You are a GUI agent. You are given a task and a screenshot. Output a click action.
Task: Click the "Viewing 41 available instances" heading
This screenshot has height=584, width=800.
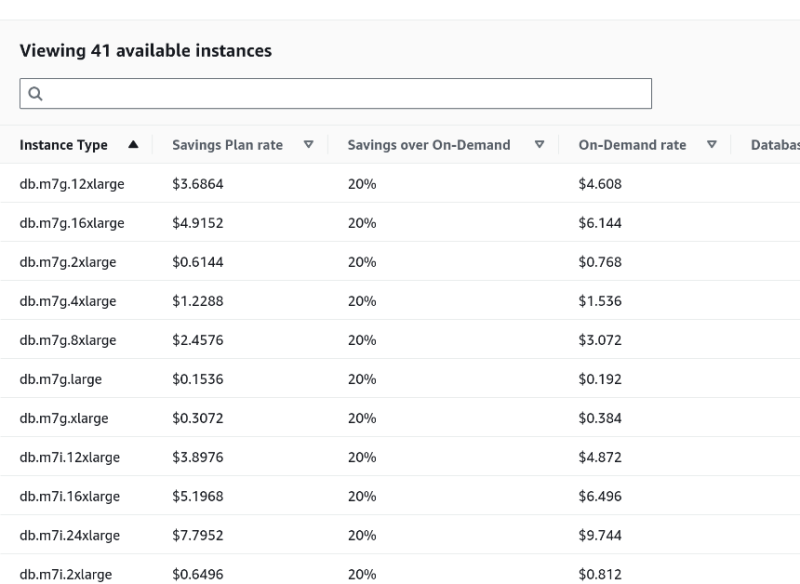[x=146, y=50]
